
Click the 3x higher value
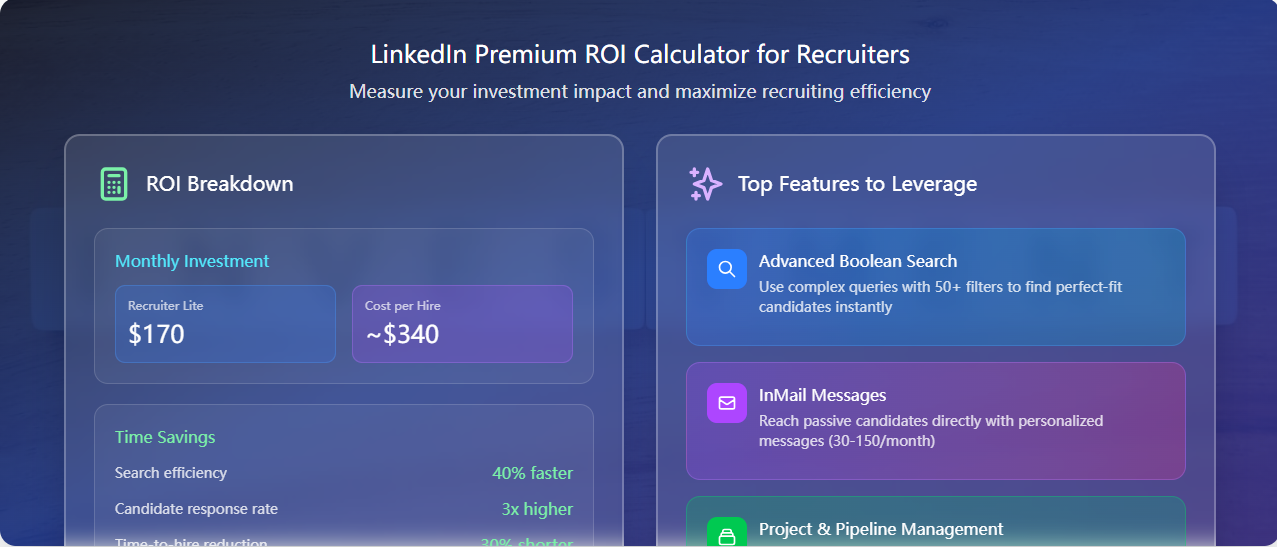point(537,509)
